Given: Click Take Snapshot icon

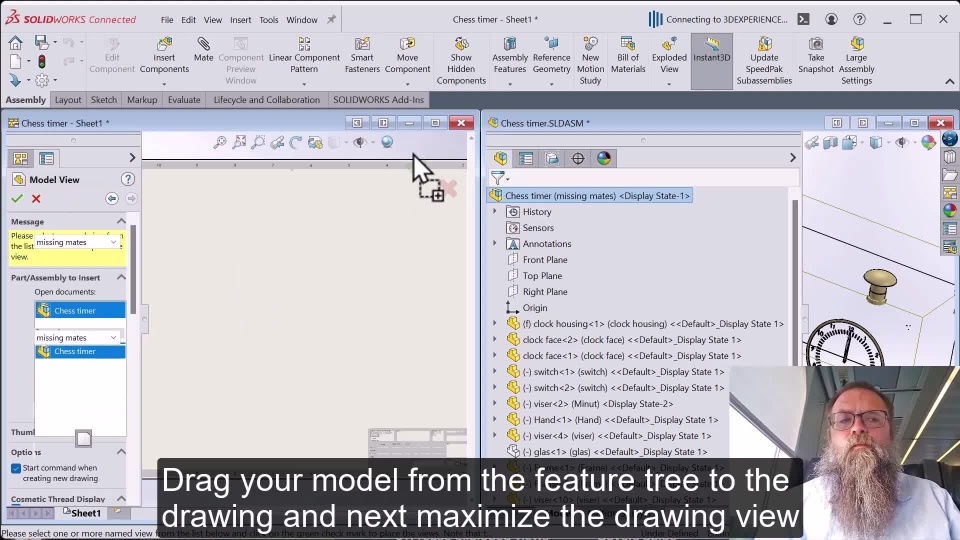Looking at the screenshot, I should (x=816, y=55).
